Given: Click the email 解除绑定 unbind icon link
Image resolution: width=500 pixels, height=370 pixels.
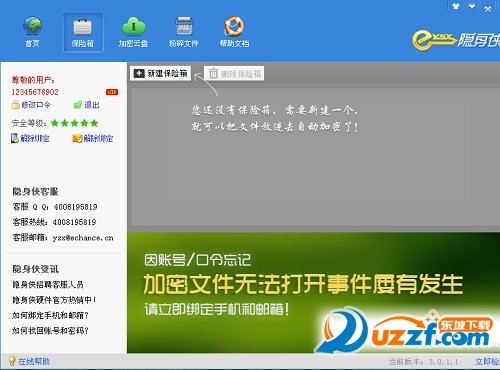Looking at the screenshot, I should (x=93, y=138).
